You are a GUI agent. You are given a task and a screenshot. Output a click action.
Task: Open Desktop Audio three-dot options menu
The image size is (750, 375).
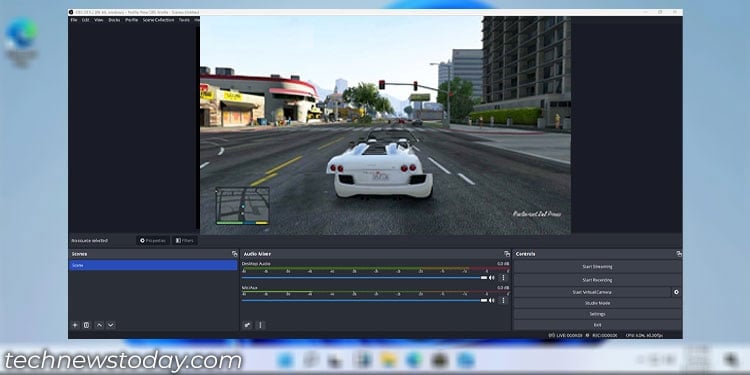pyautogui.click(x=503, y=277)
